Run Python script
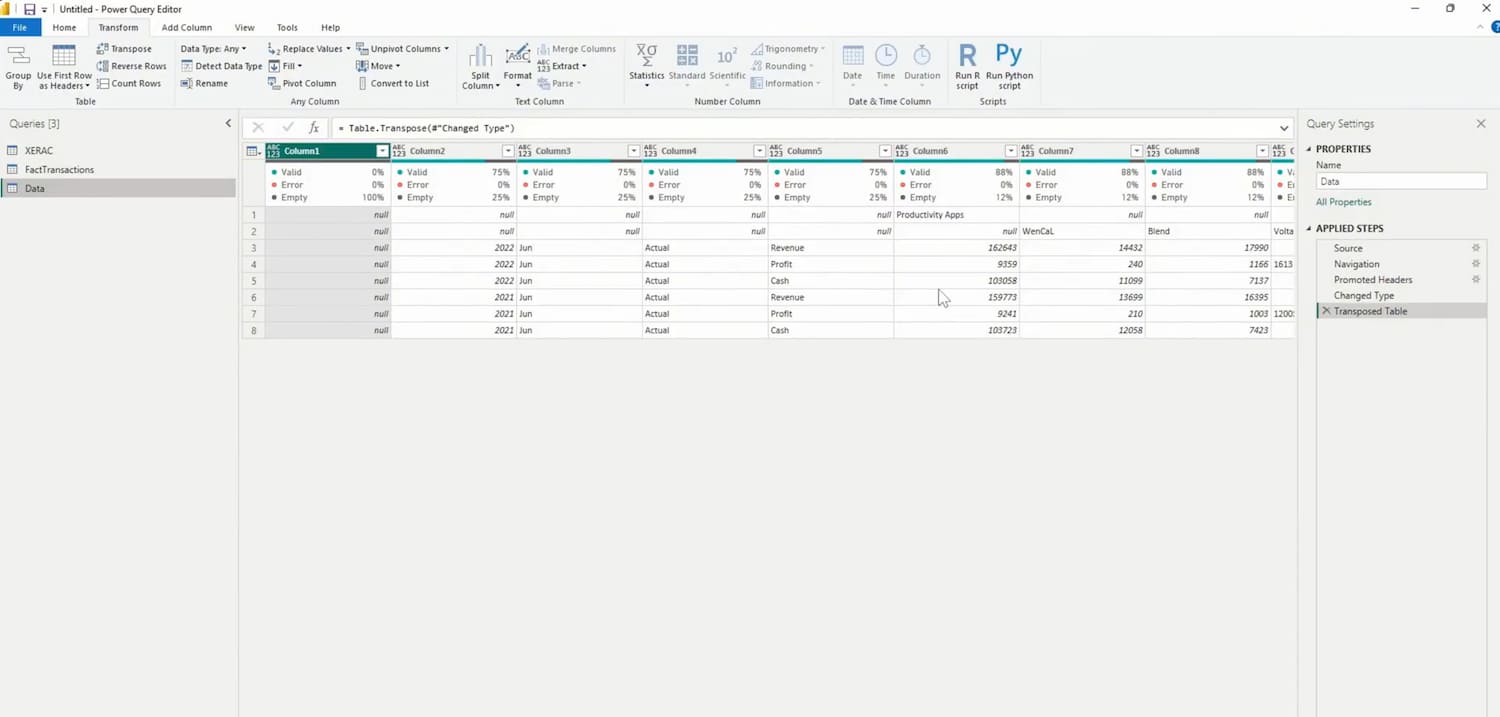The width and height of the screenshot is (1500, 717). tap(1009, 67)
